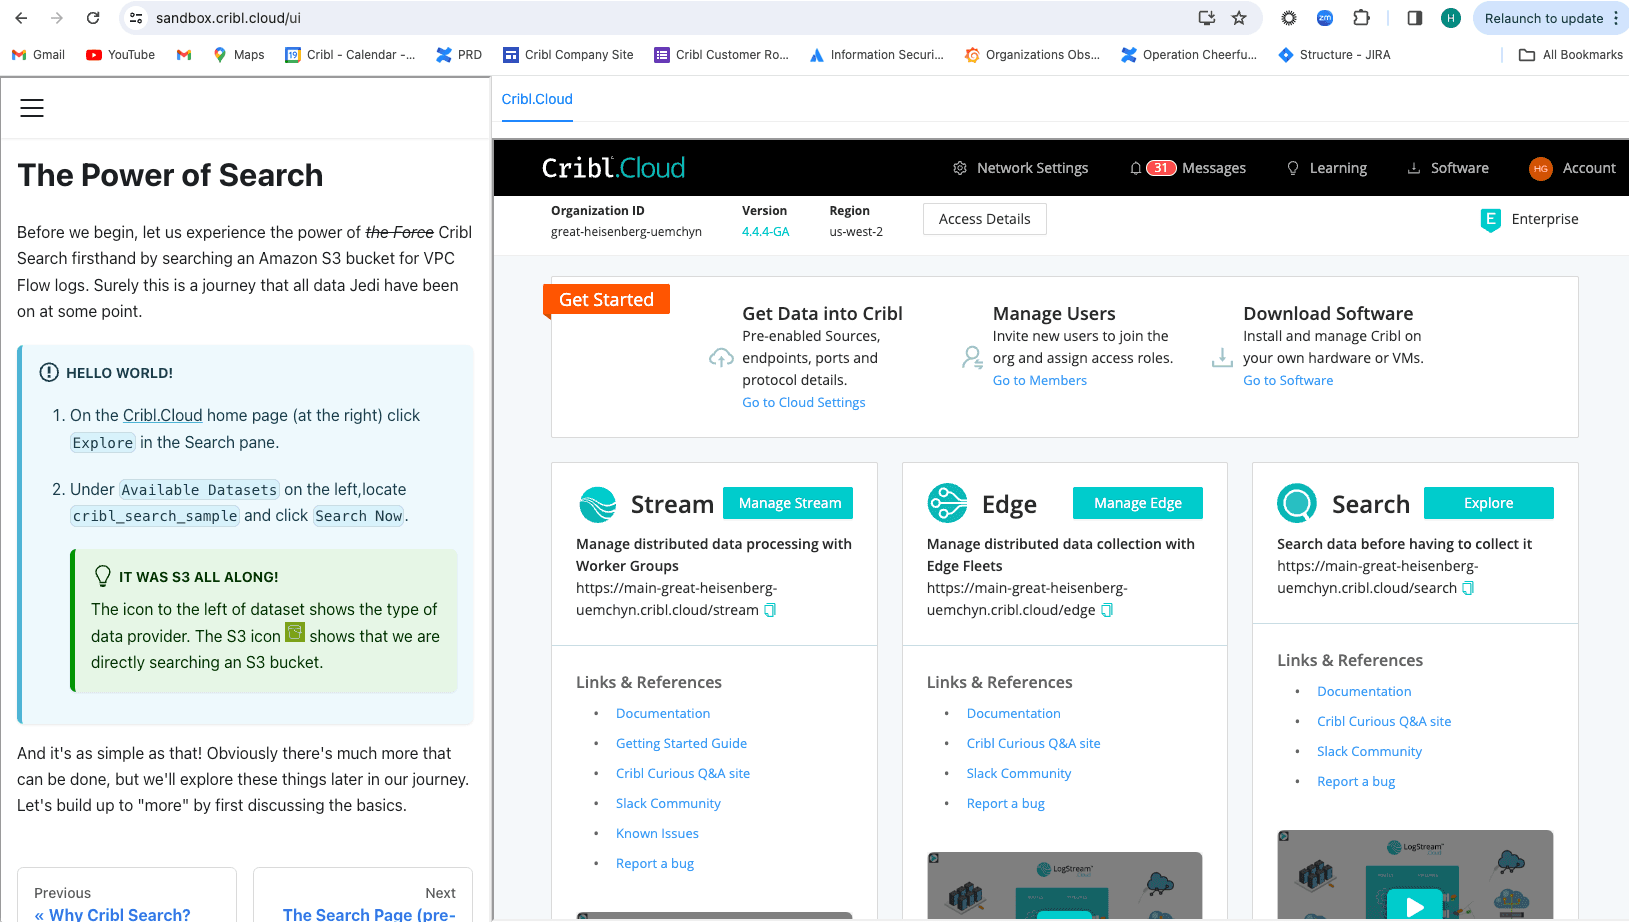The width and height of the screenshot is (1629, 922).
Task: Click Explore button in Search pane
Action: coord(1488,503)
